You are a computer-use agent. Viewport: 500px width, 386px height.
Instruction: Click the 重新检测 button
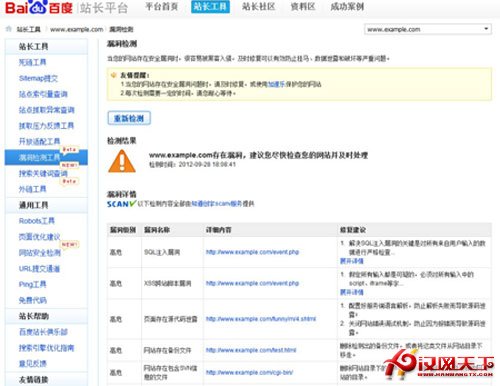129,118
